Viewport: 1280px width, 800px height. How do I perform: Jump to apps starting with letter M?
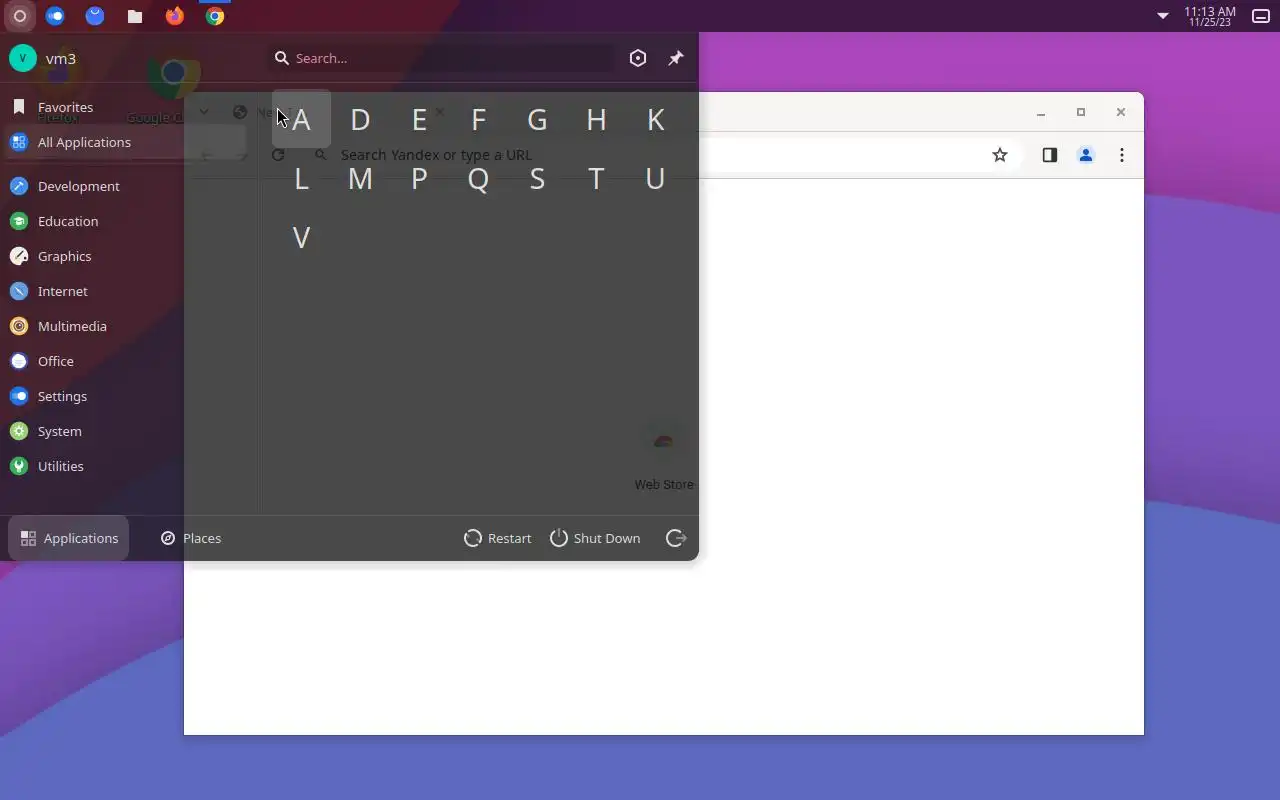(360, 179)
